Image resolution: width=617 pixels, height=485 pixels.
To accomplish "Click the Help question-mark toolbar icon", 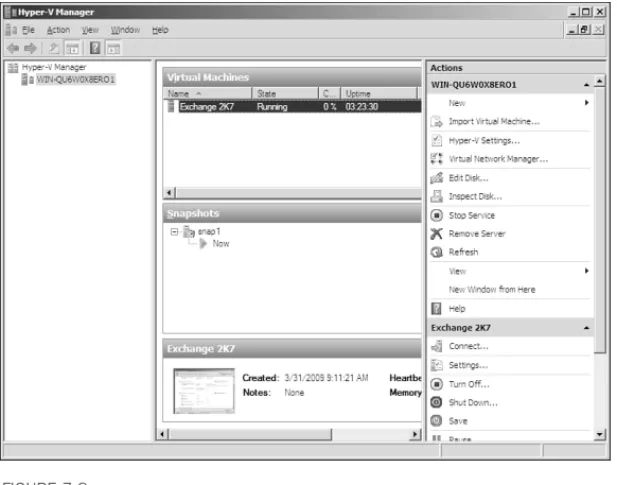I will (95, 48).
